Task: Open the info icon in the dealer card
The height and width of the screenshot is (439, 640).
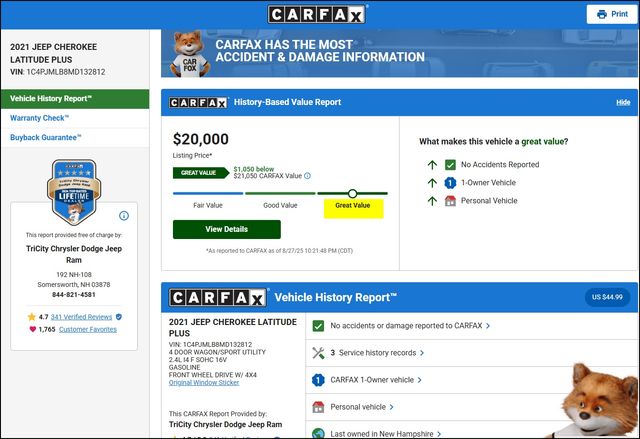Action: click(124, 215)
